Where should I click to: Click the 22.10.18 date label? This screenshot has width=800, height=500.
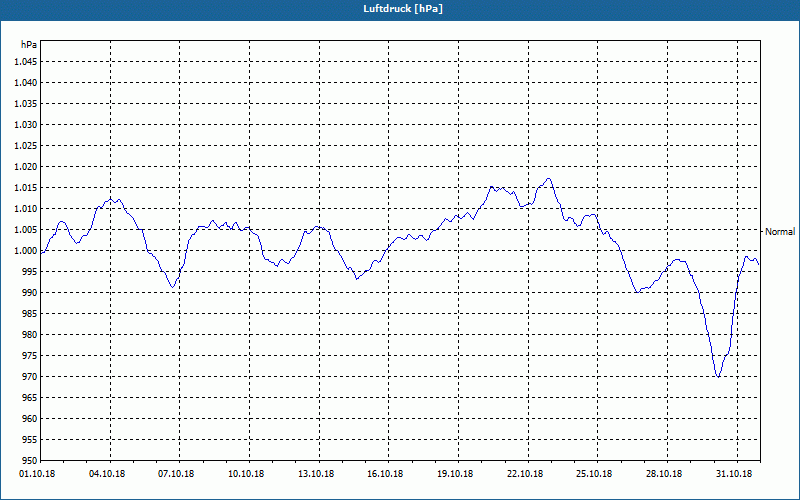point(525,474)
